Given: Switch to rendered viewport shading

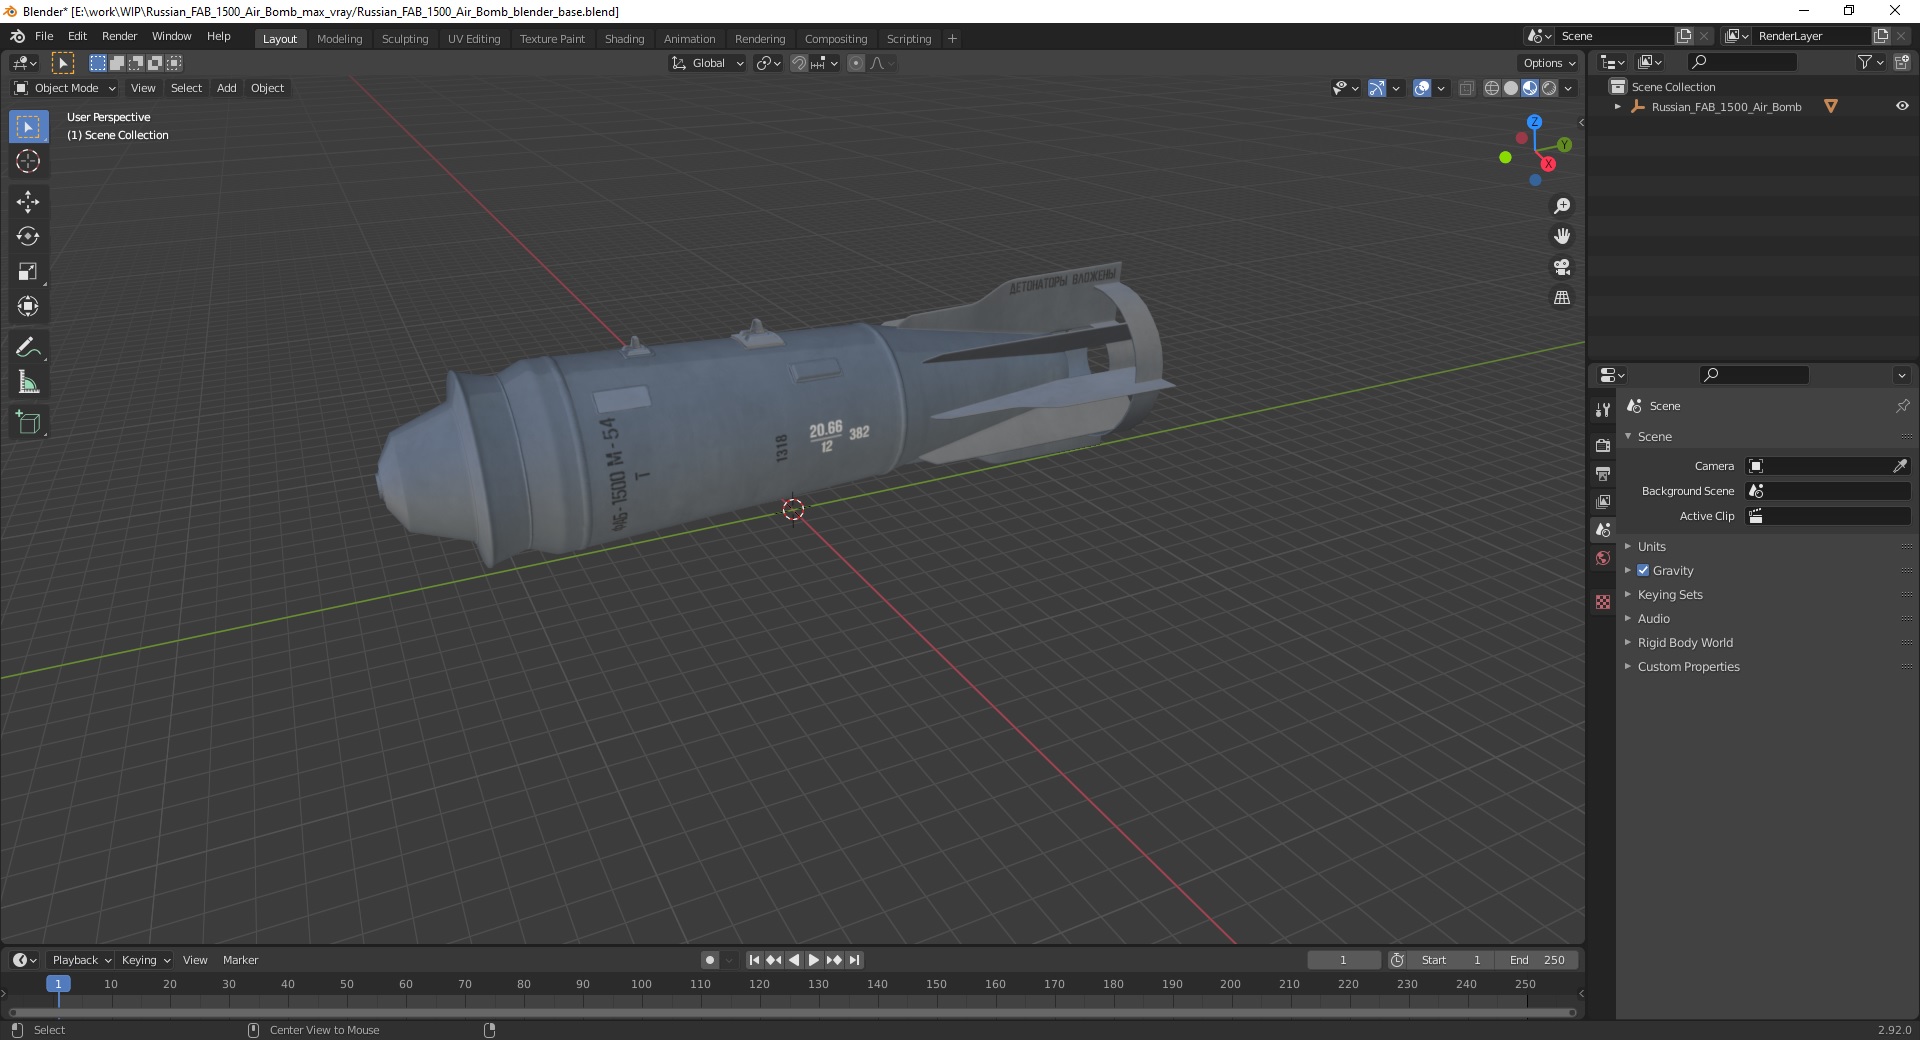Looking at the screenshot, I should pos(1549,88).
